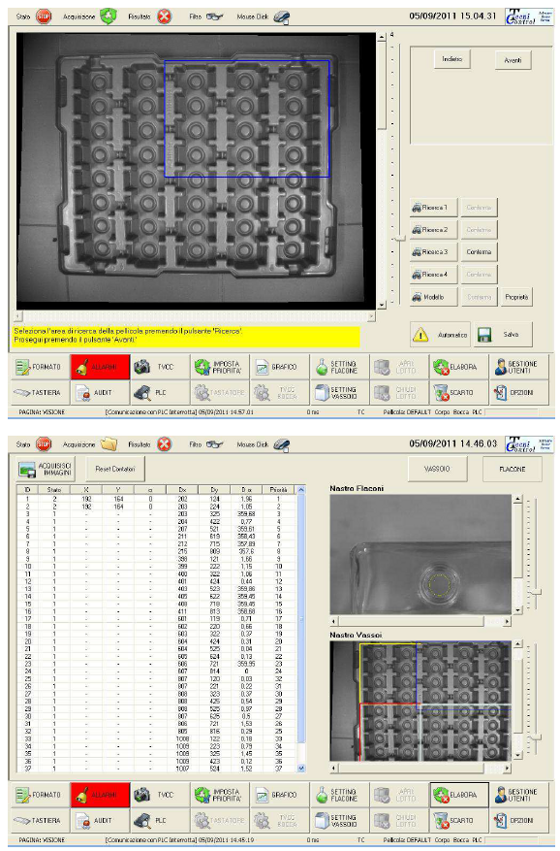Switch to the VASSOIO view
The width and height of the screenshot is (560, 851).
[x=437, y=469]
